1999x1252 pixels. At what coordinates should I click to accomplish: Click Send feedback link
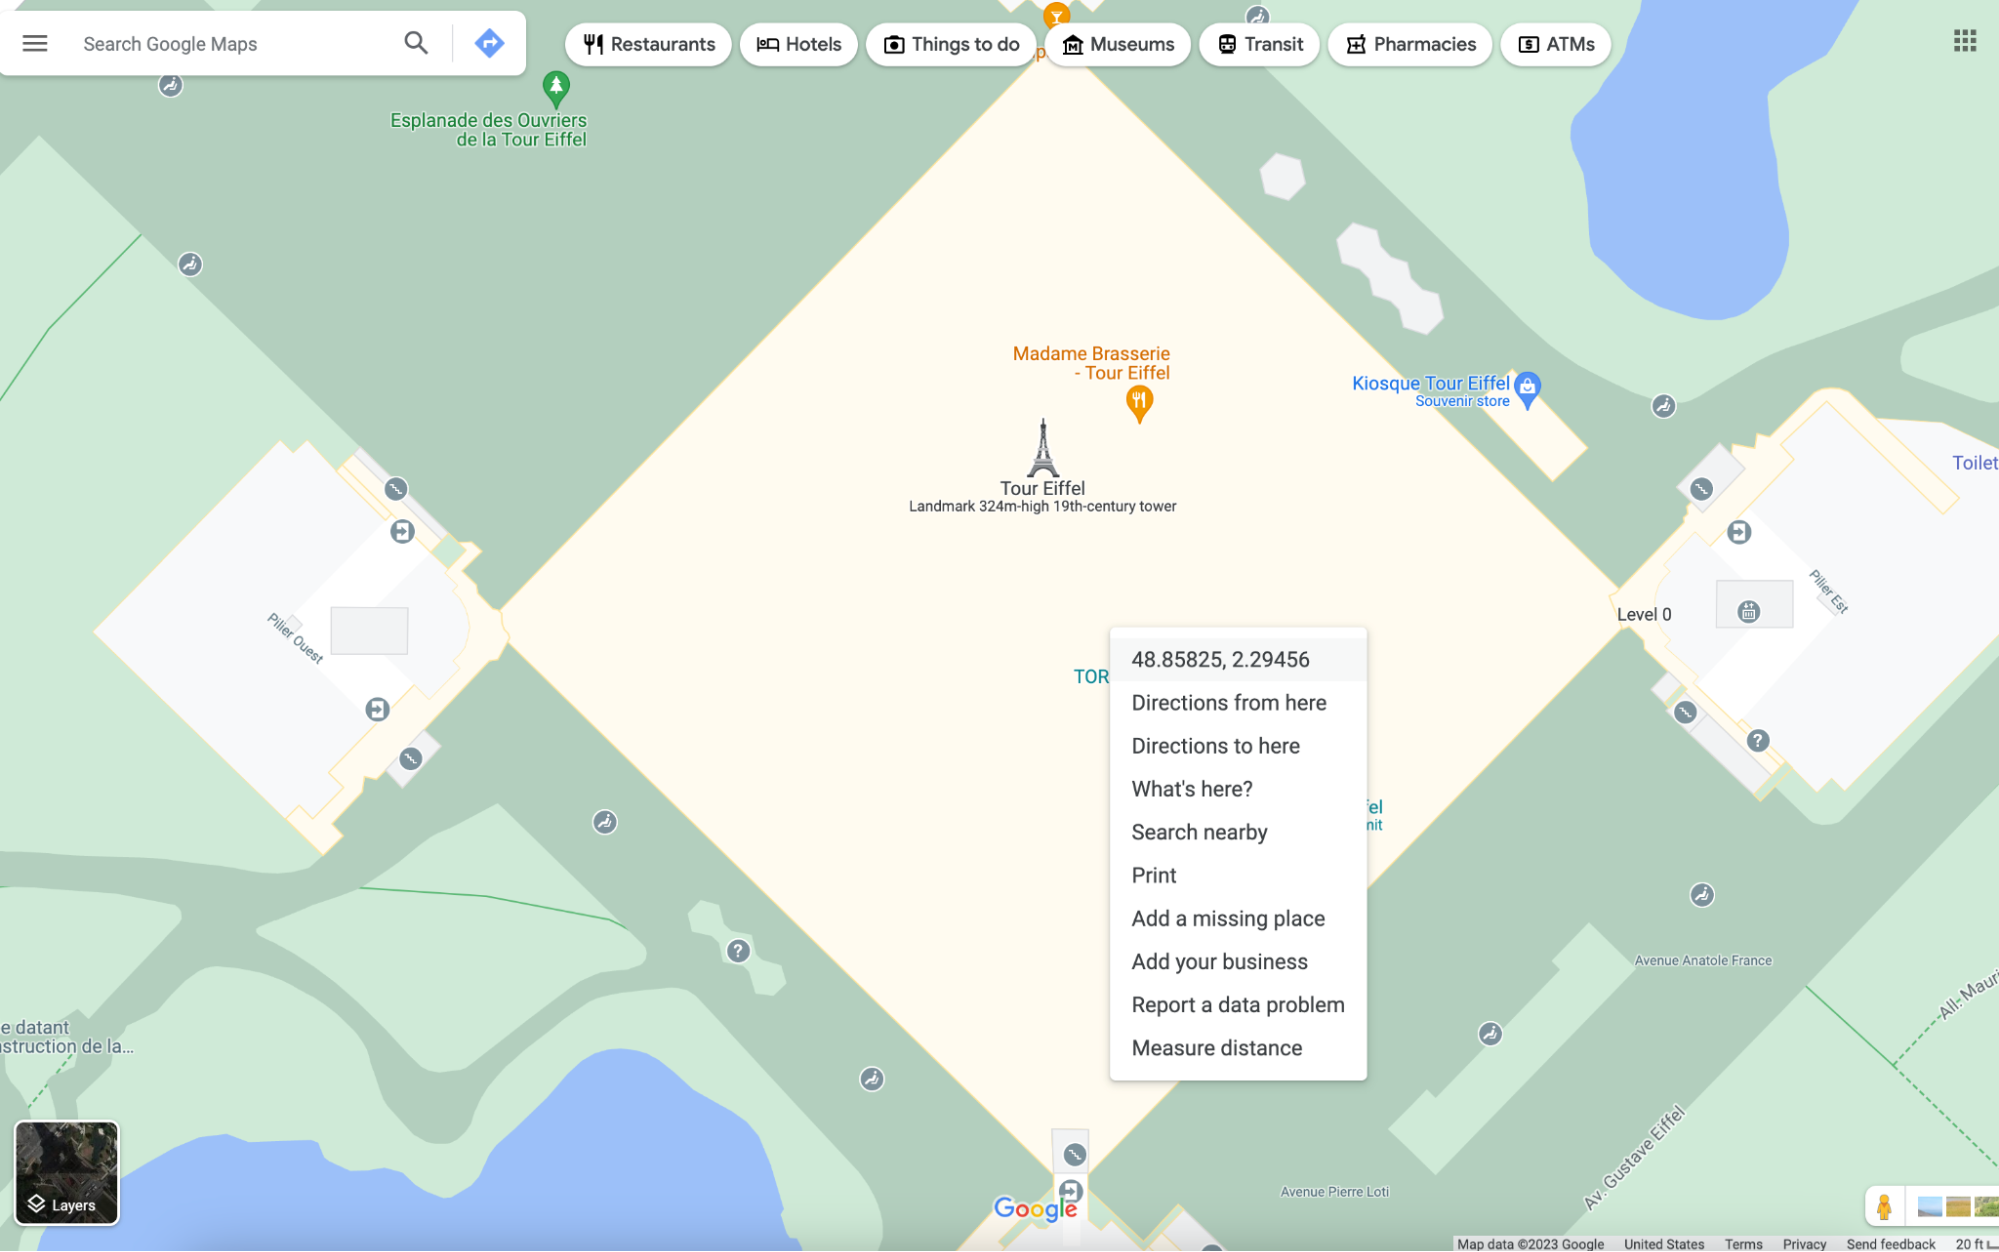pos(1890,1244)
